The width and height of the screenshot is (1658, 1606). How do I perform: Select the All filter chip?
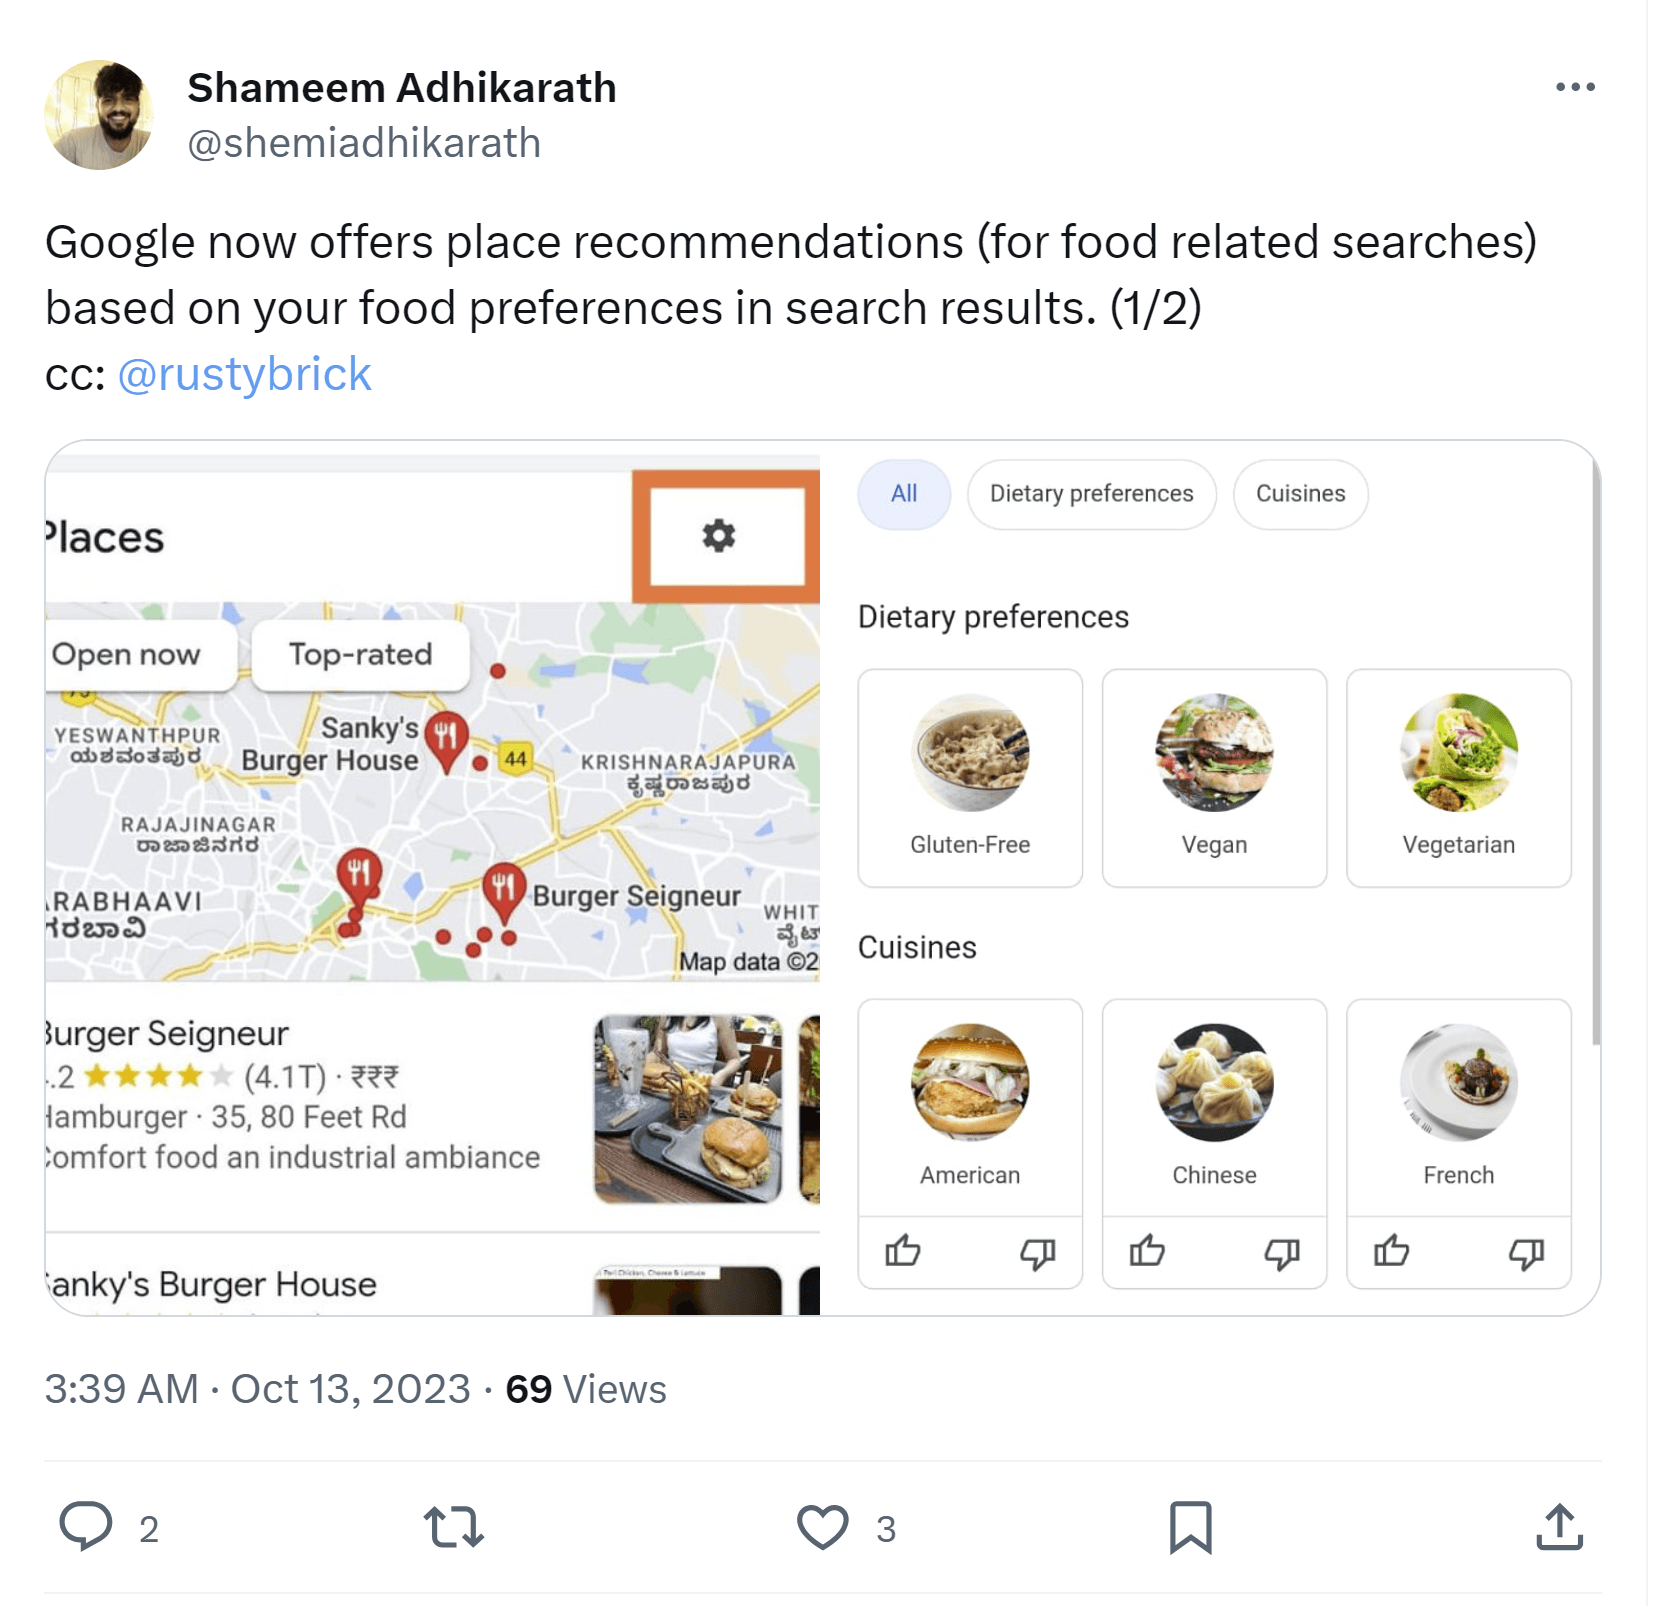pyautogui.click(x=904, y=494)
